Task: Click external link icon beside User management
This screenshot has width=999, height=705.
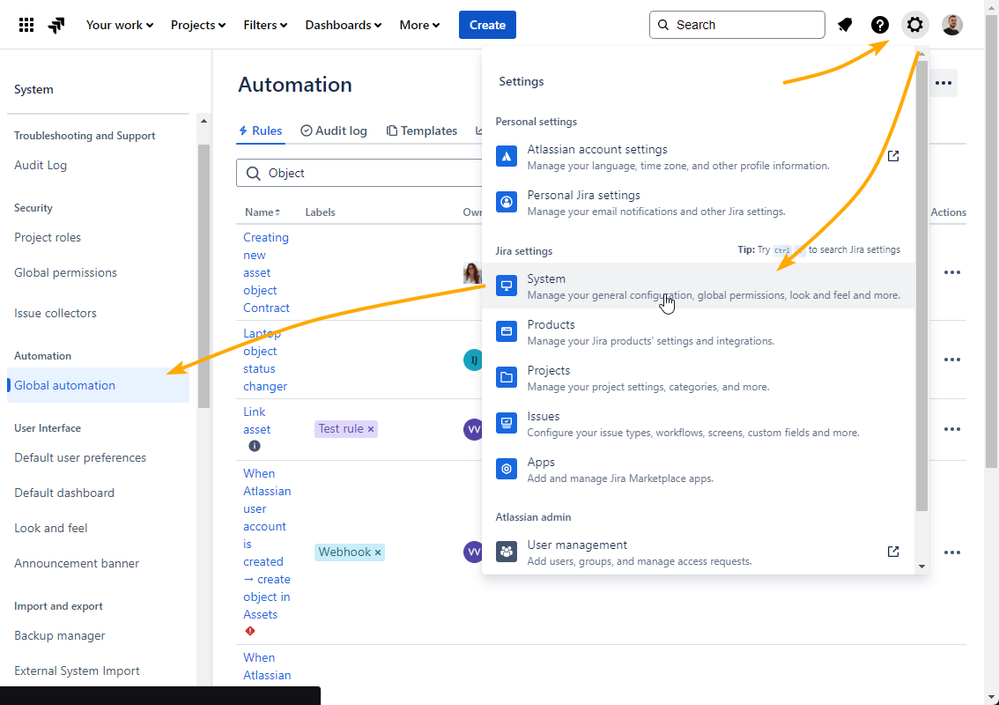Action: [x=893, y=552]
